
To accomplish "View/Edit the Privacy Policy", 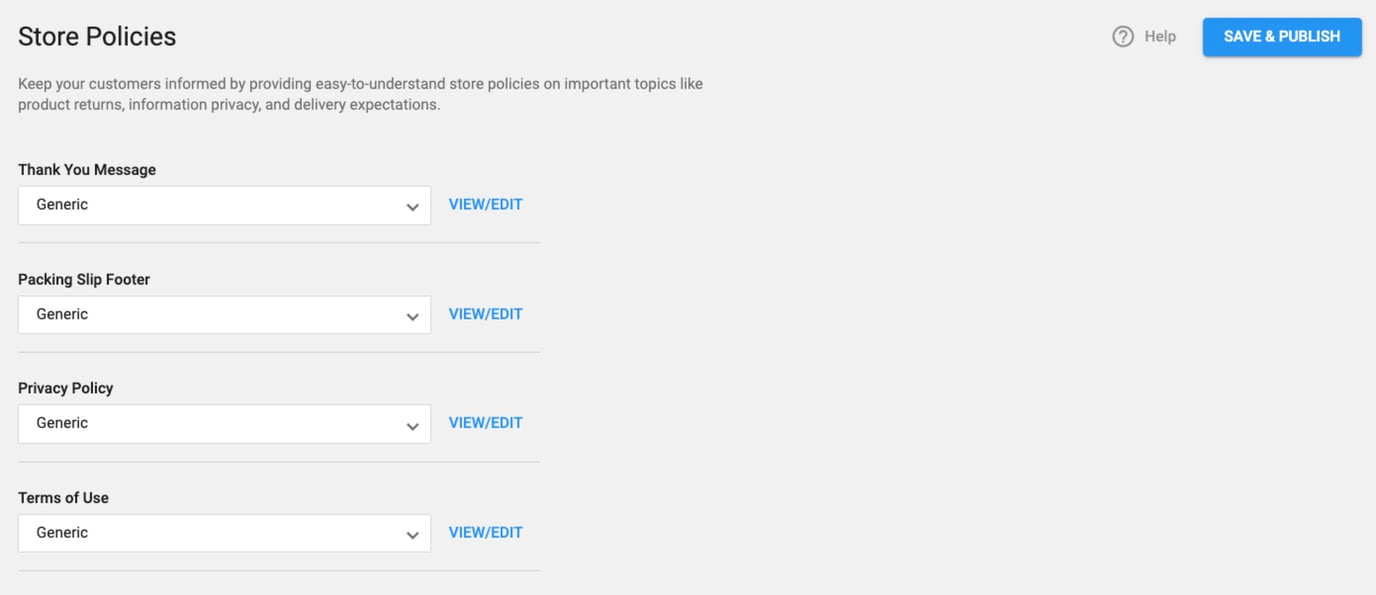I will point(486,423).
